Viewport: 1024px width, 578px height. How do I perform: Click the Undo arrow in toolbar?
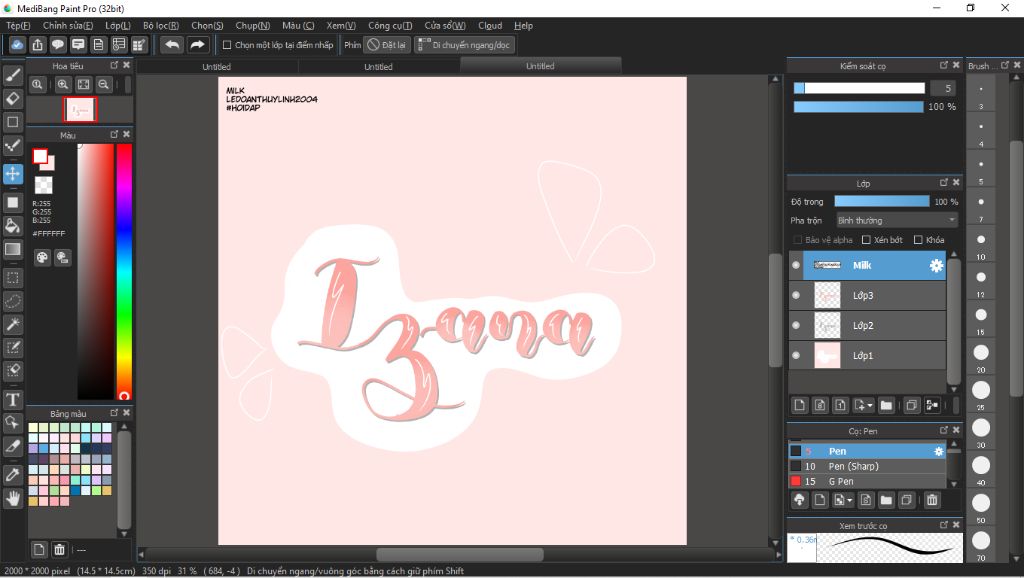click(172, 44)
